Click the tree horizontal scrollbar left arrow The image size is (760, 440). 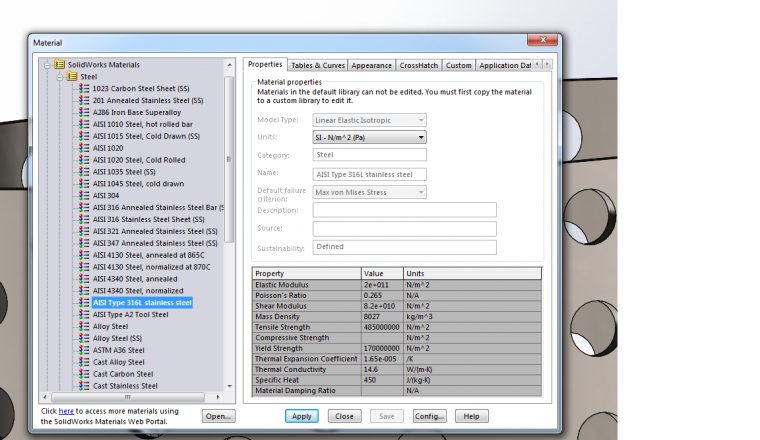pyautogui.click(x=45, y=397)
